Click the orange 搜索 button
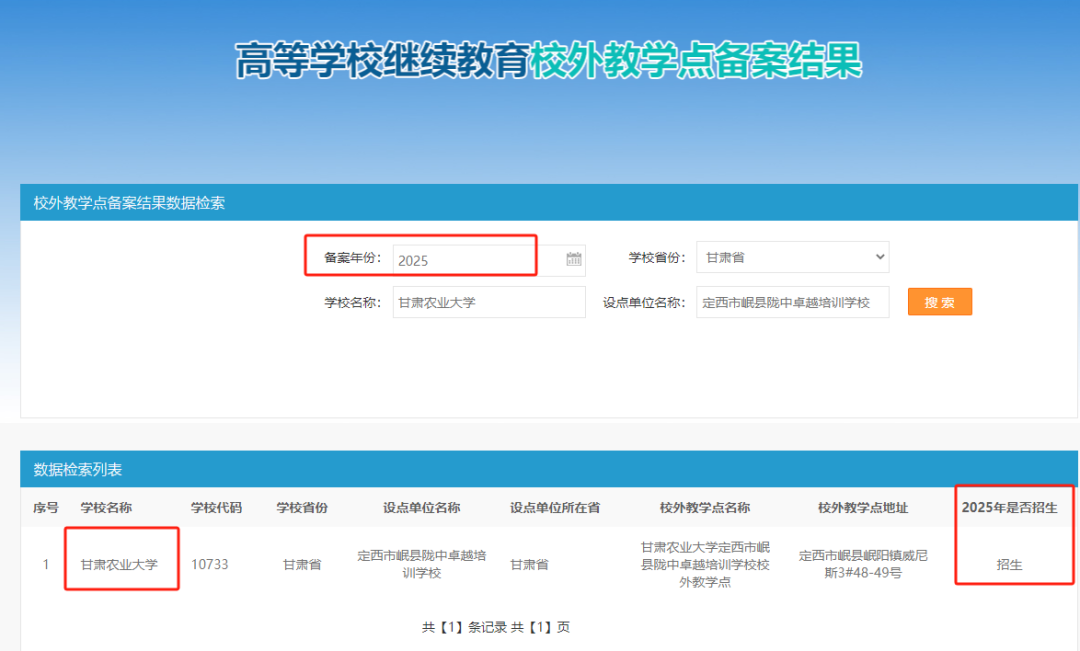 [939, 302]
